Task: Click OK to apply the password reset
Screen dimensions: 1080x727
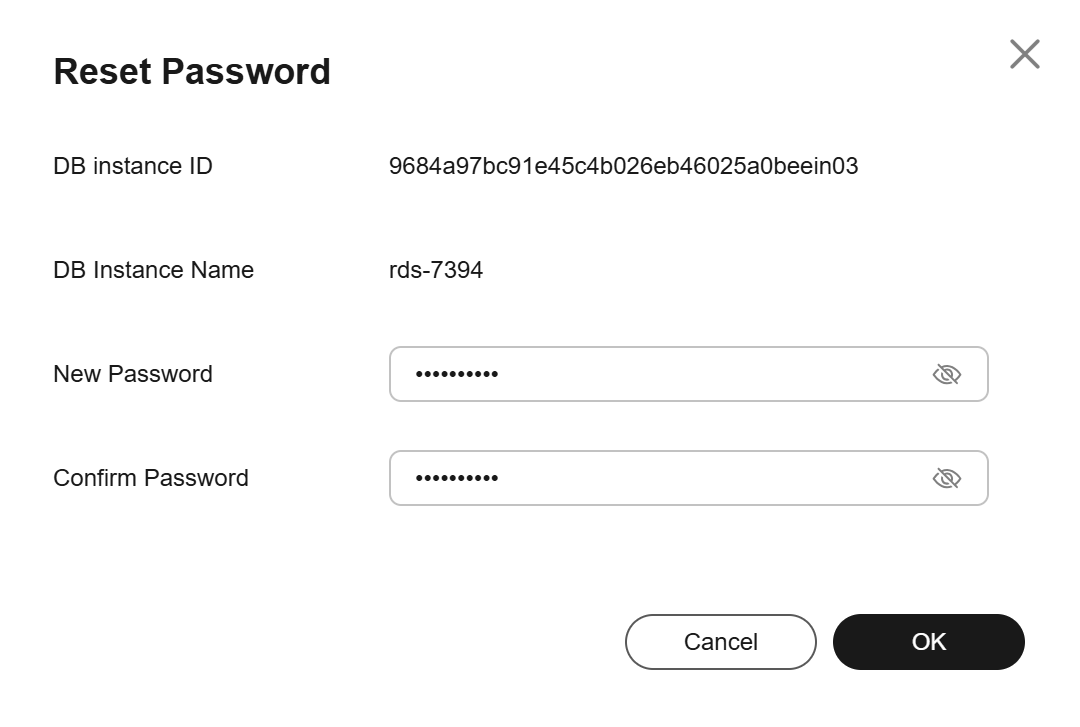Action: click(928, 642)
